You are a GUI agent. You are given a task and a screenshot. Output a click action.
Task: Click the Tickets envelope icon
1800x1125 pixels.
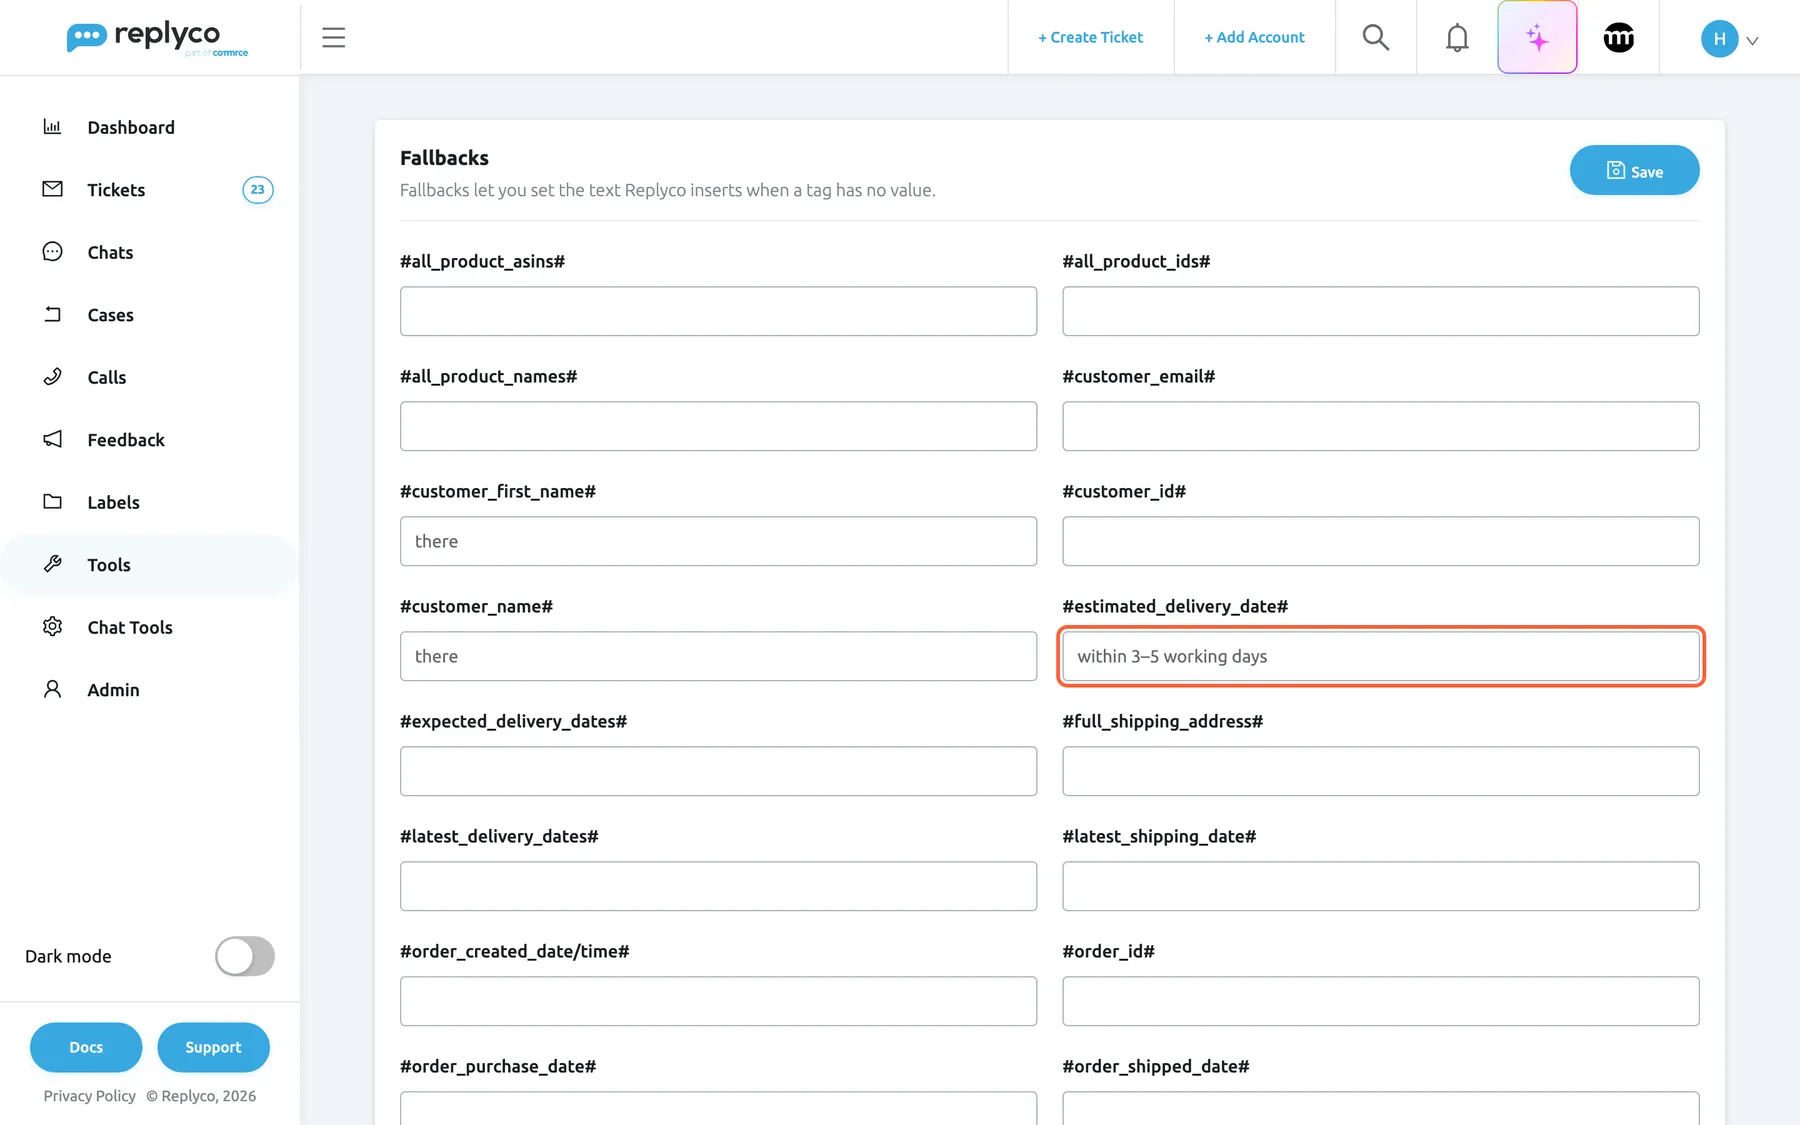click(52, 189)
